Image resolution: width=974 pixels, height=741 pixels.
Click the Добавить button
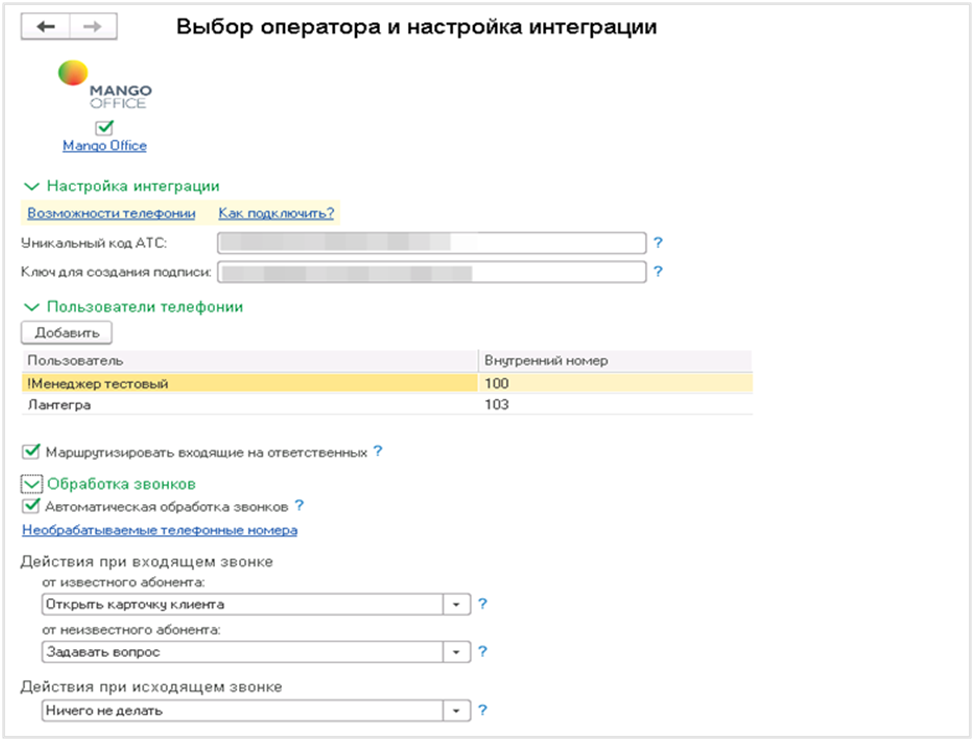pyautogui.click(x=66, y=331)
